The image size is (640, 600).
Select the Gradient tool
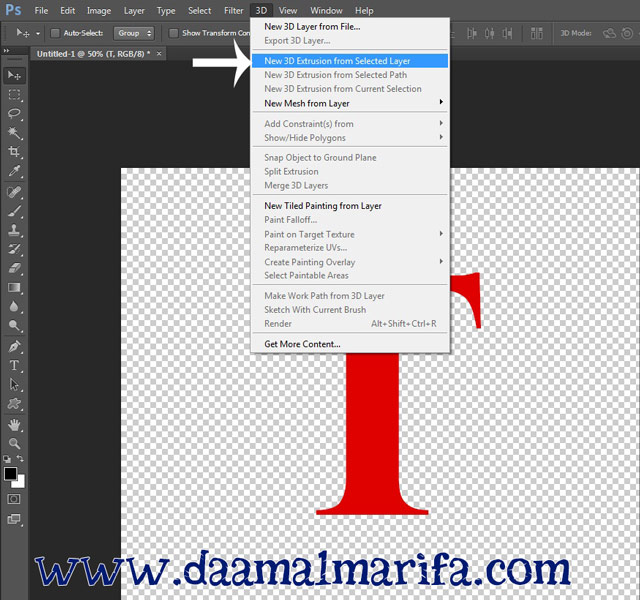tap(14, 287)
